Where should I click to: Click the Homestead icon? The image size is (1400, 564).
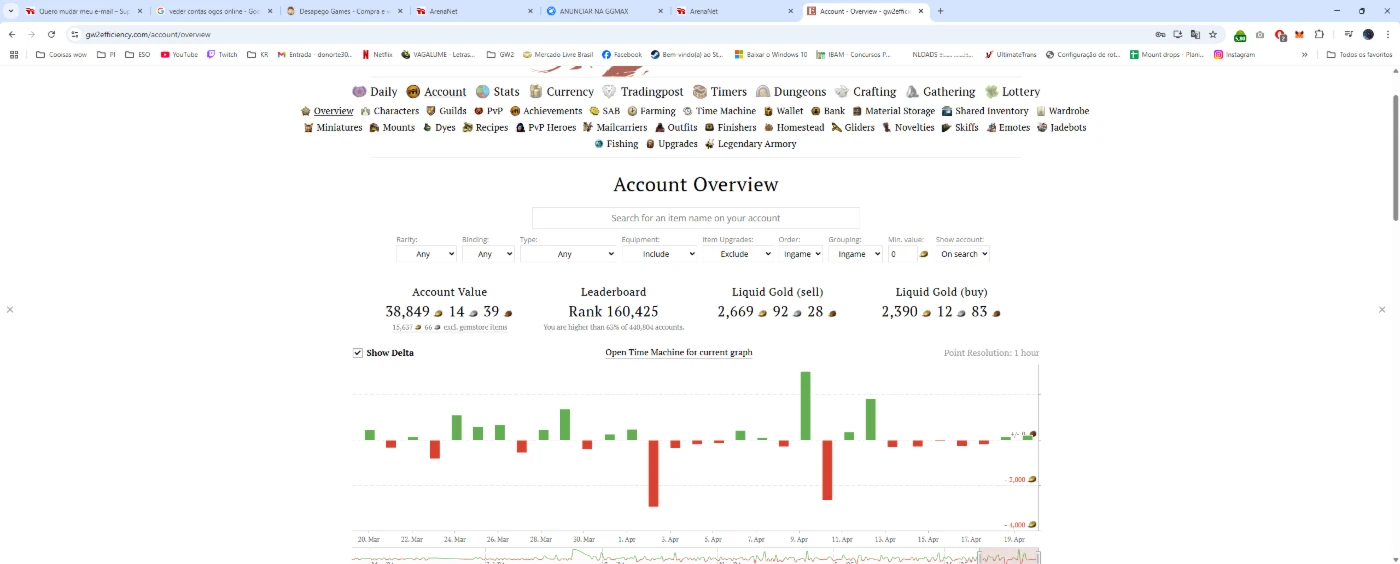pos(769,127)
